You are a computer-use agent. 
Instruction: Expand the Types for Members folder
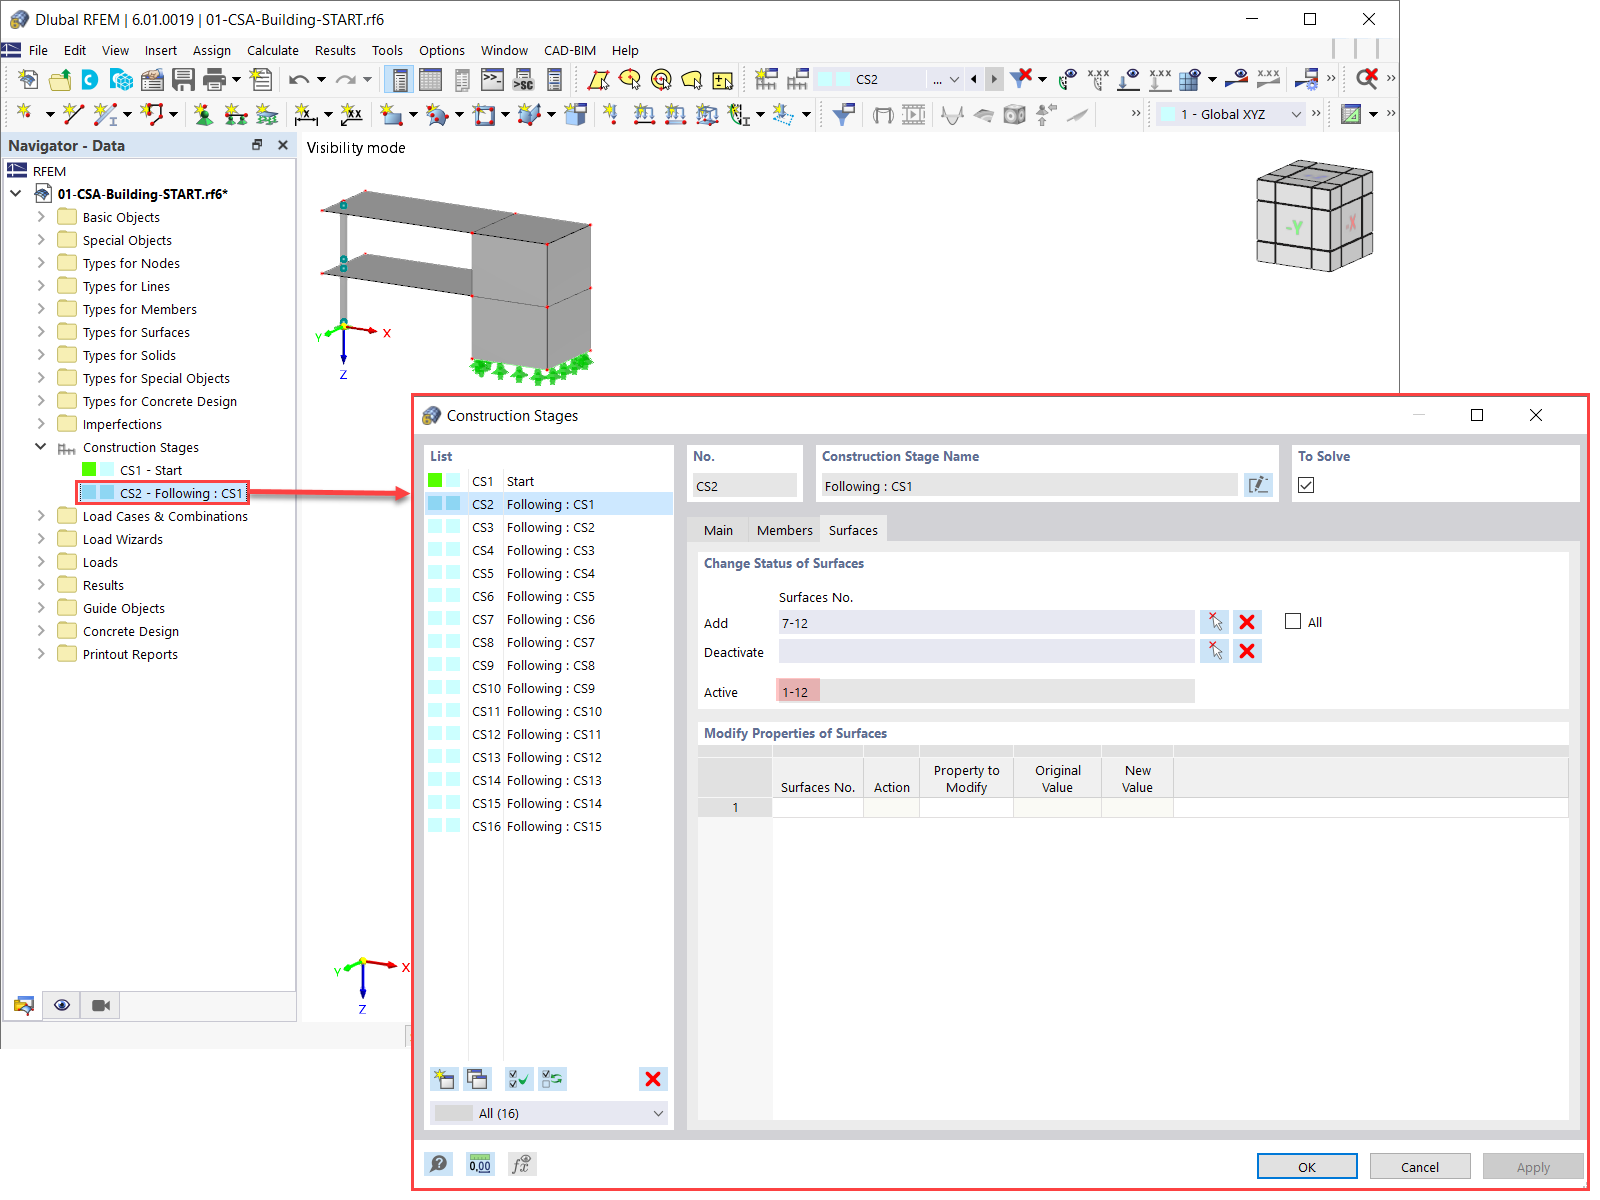pyautogui.click(x=41, y=308)
